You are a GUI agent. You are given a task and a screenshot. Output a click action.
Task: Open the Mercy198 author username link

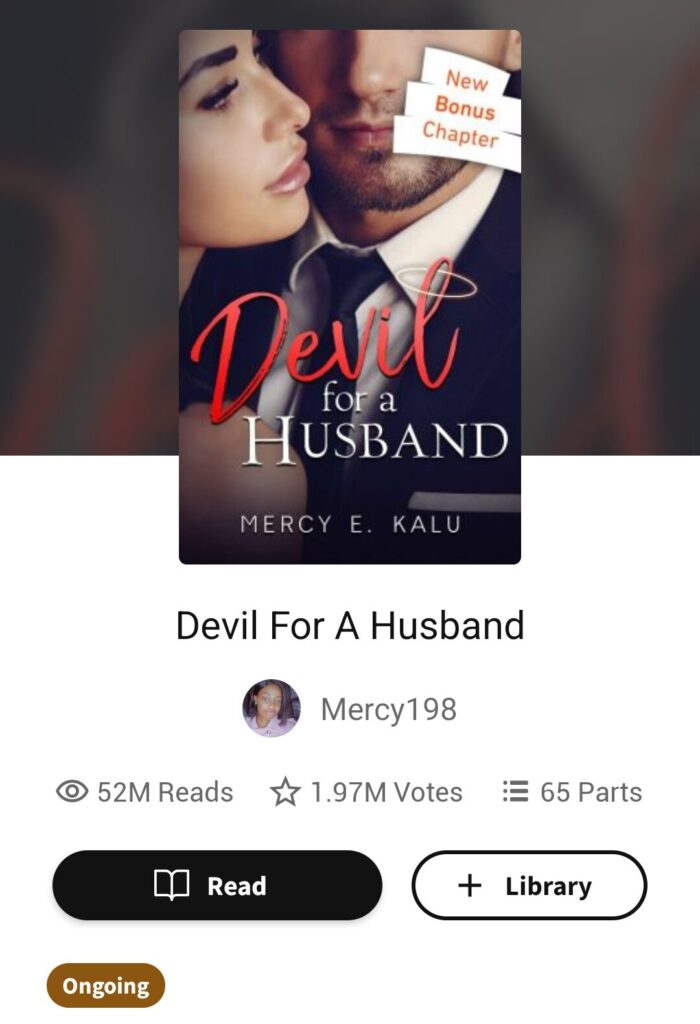pos(389,709)
